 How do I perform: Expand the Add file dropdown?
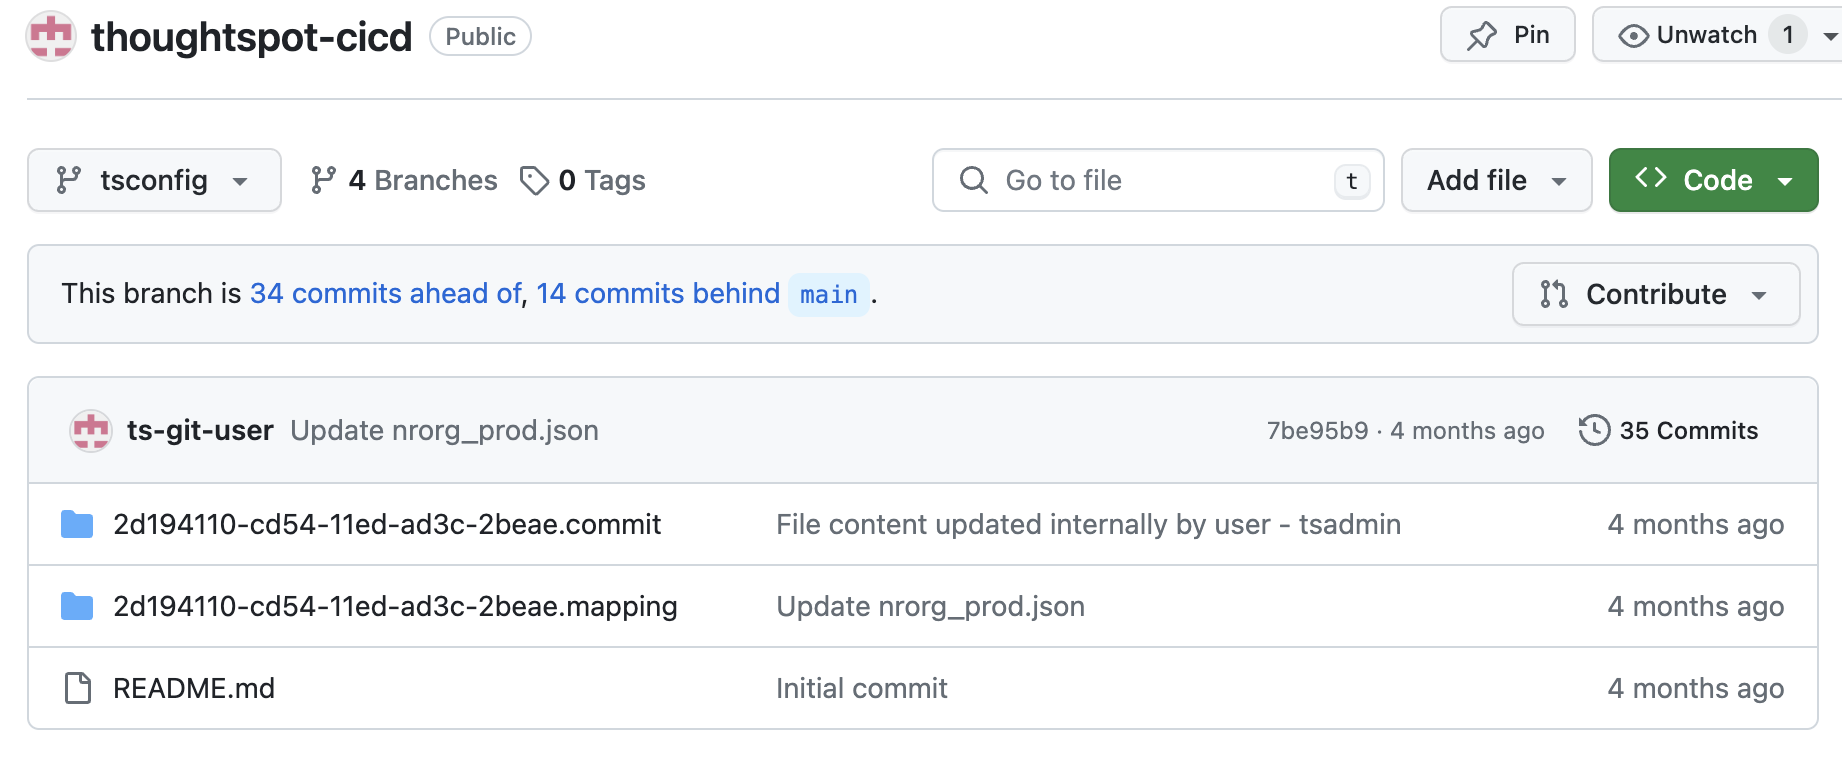tap(1496, 181)
